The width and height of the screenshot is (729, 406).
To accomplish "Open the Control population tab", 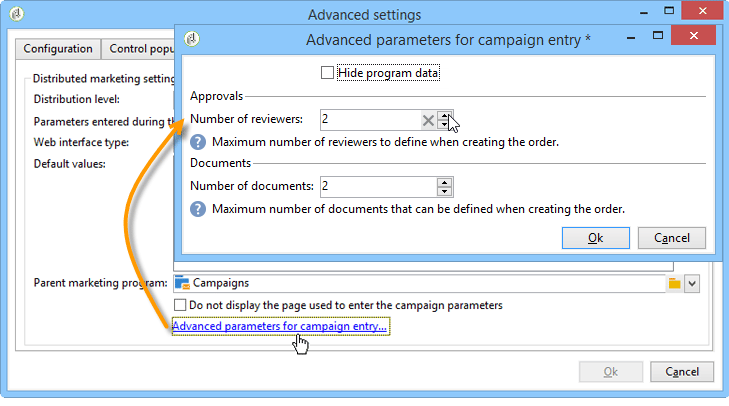I will pyautogui.click(x=139, y=49).
